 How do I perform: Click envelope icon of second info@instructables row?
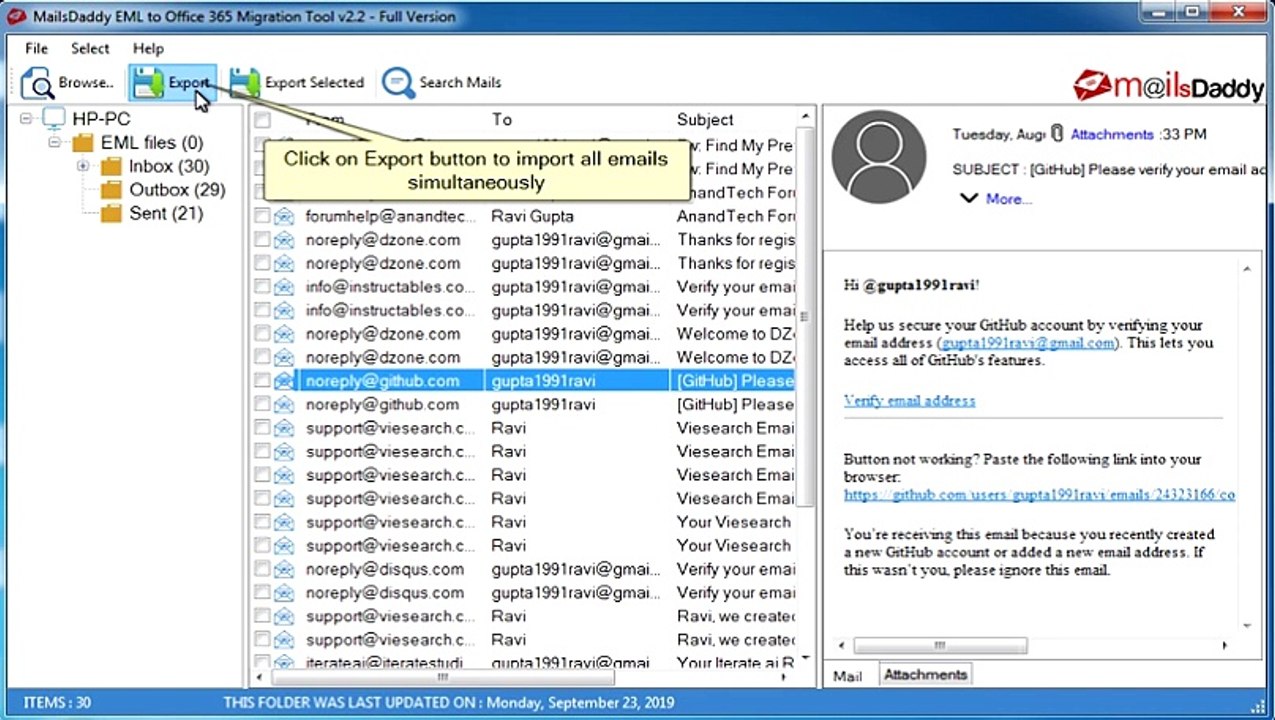pyautogui.click(x=284, y=310)
